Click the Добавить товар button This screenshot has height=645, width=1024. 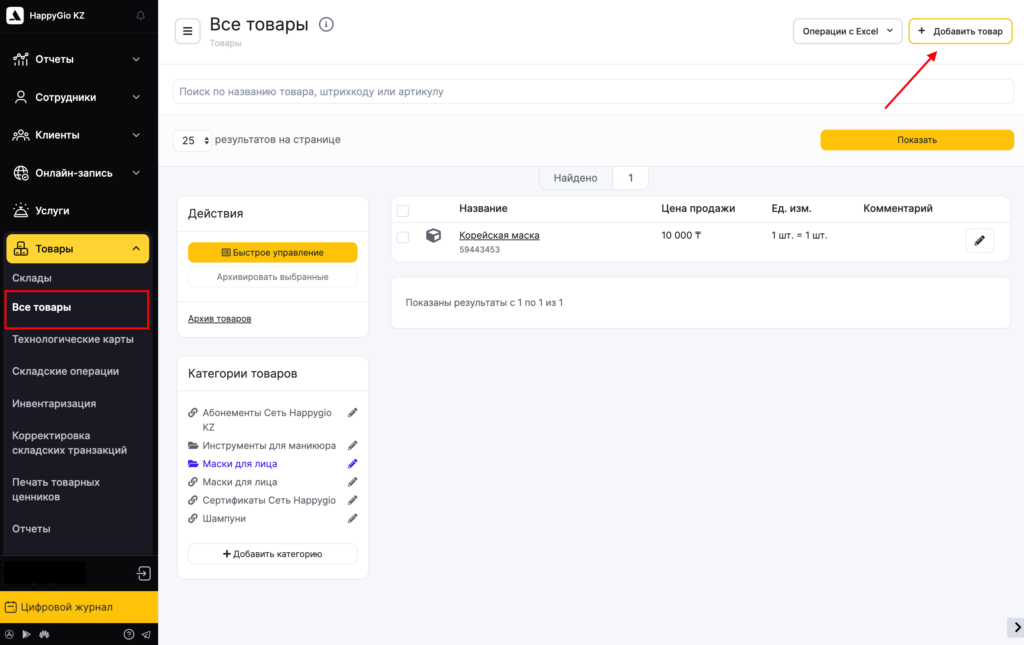(x=960, y=31)
